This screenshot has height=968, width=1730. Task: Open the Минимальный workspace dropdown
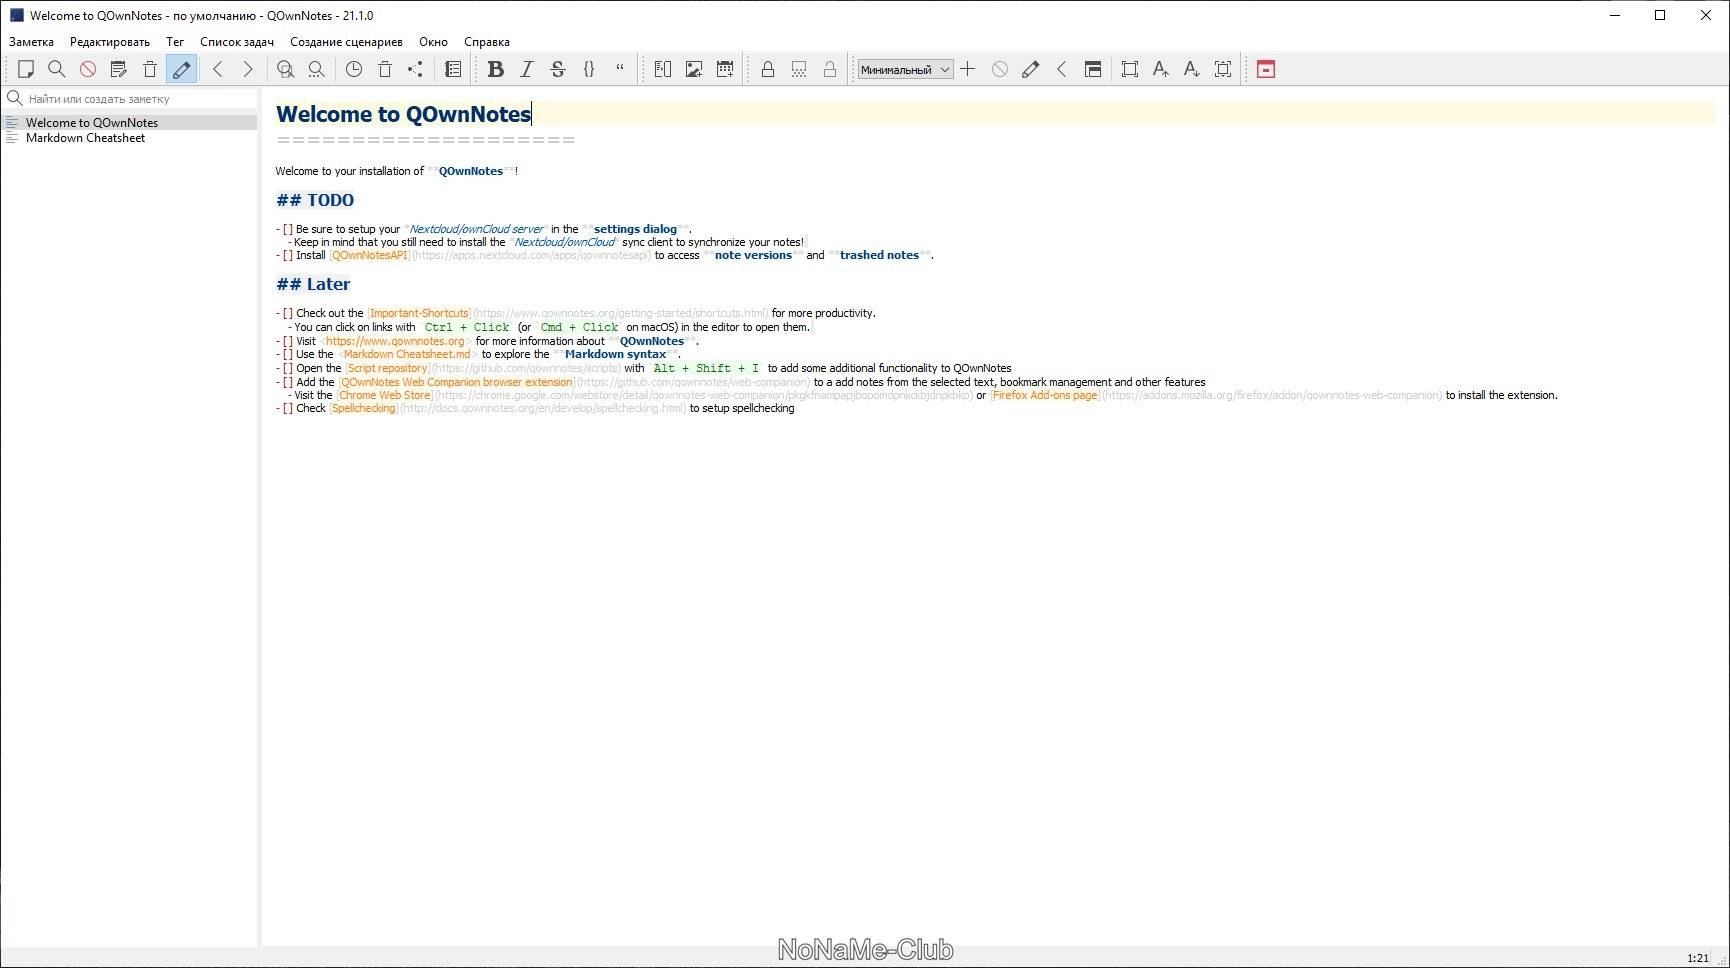click(905, 69)
